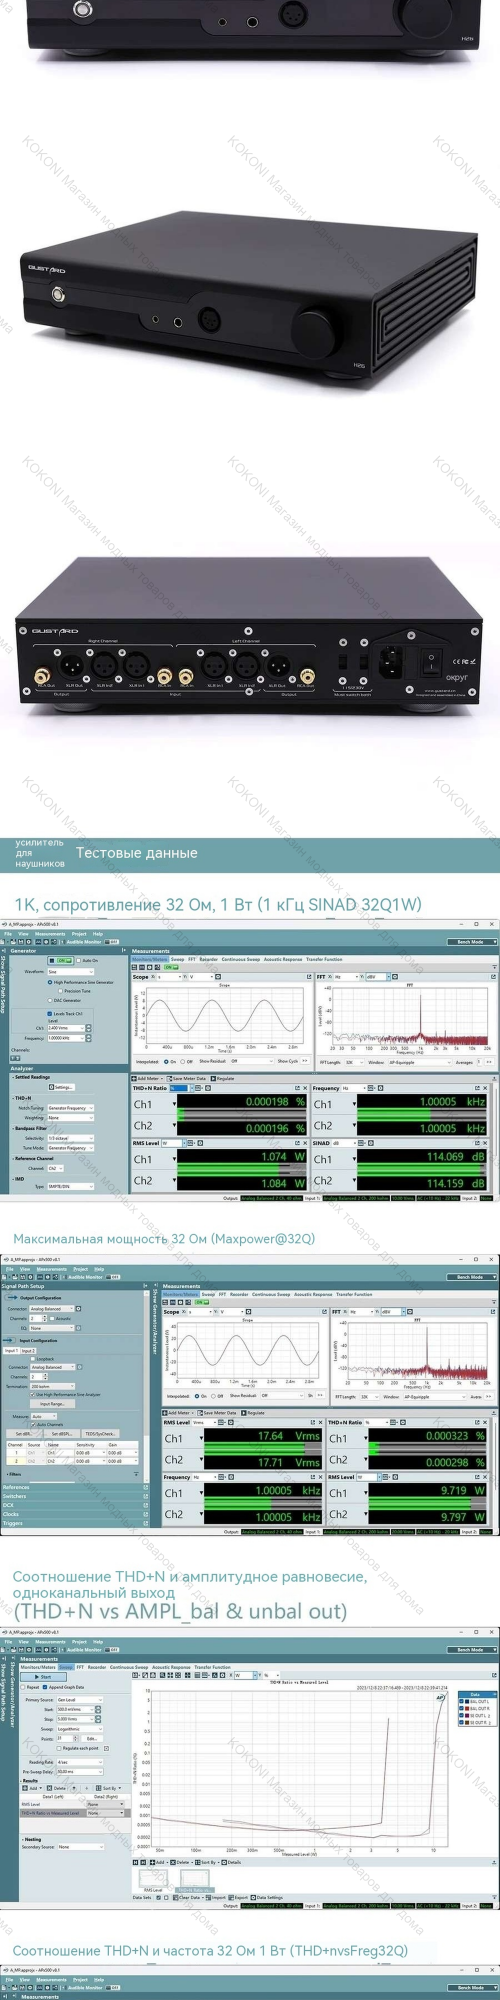
Task: Toggle Append Graph Data checkbox
Action: tap(46, 1687)
